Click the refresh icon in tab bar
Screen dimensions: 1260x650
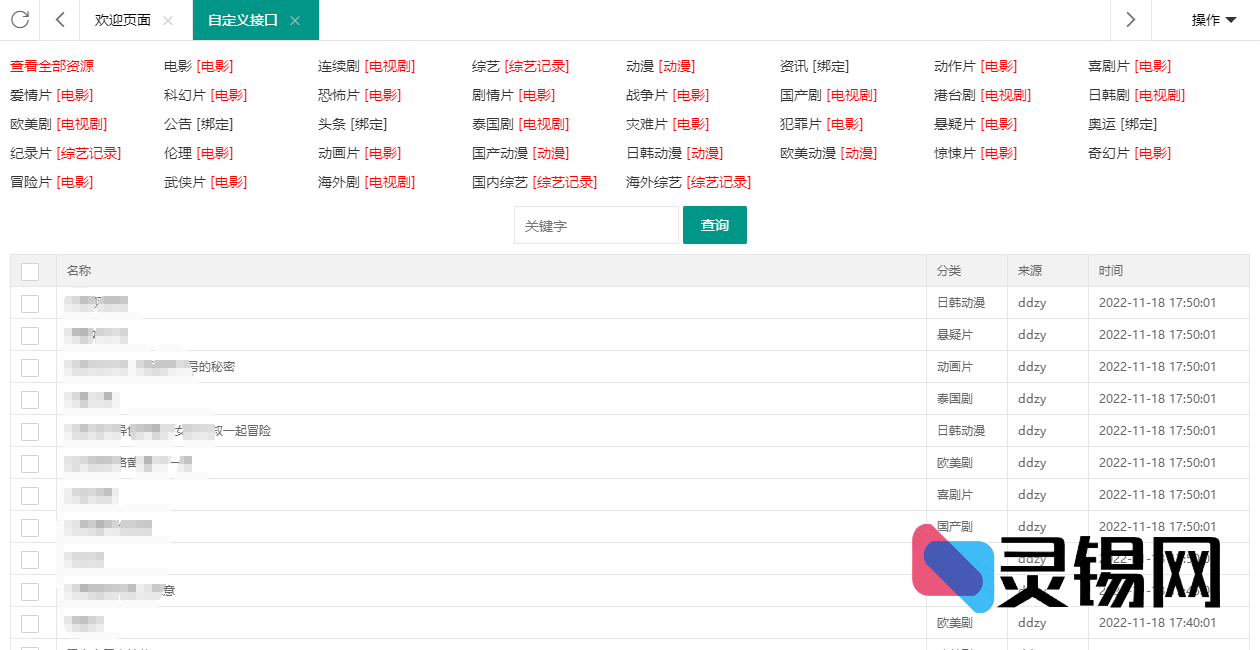20,20
